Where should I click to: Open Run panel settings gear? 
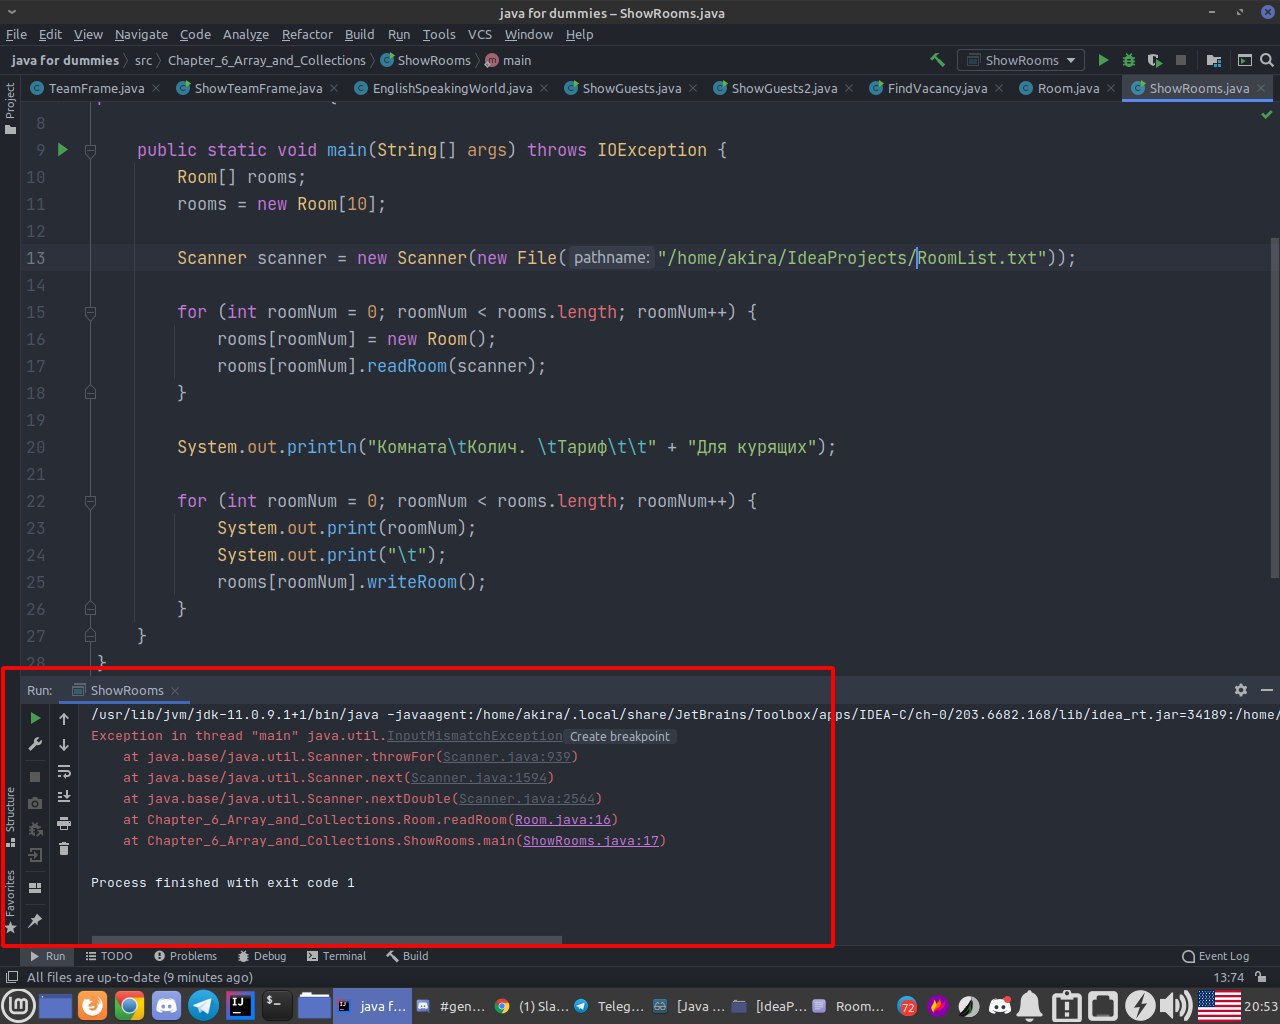tap(1241, 690)
